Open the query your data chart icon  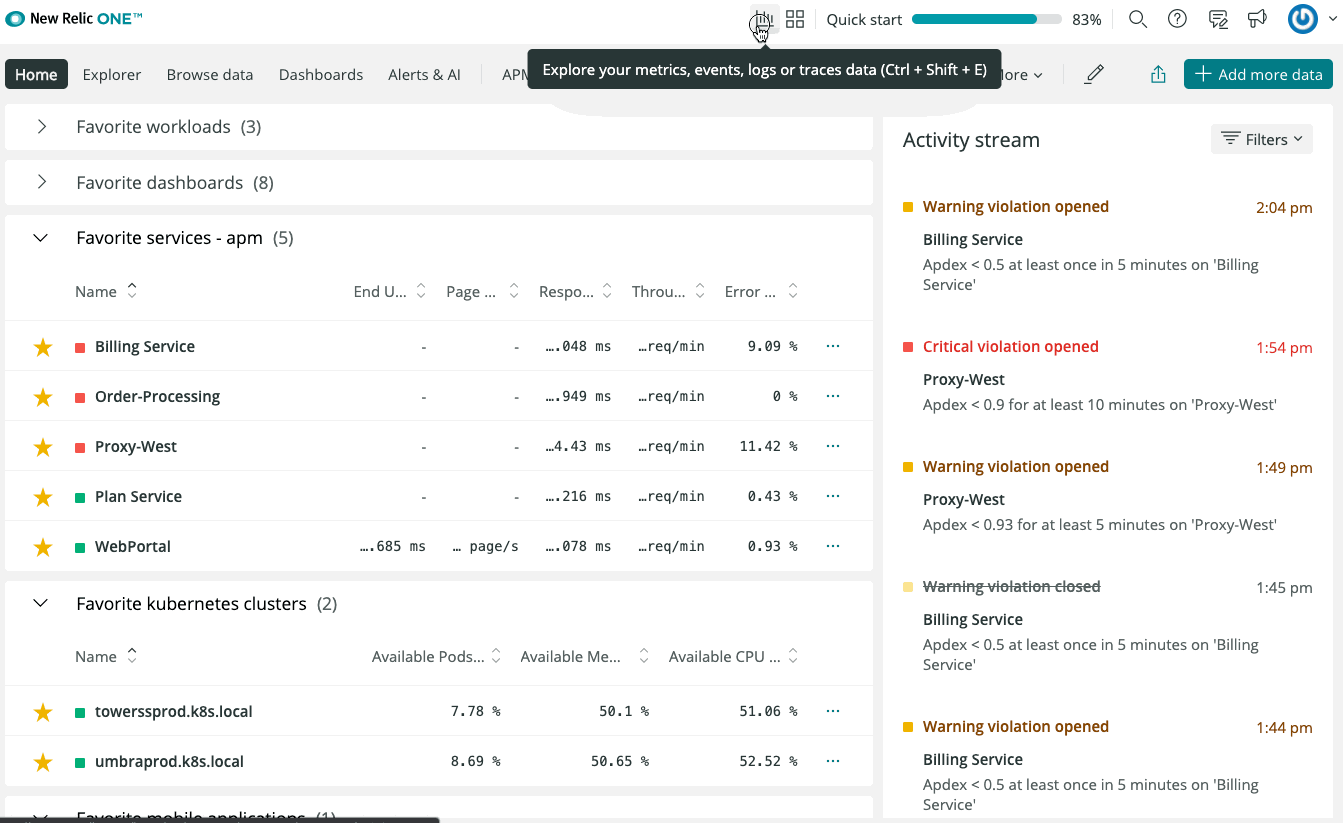(x=764, y=19)
